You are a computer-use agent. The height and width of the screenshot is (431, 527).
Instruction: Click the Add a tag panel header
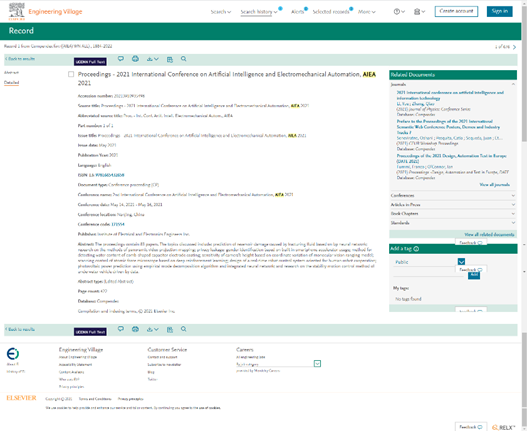453,249
